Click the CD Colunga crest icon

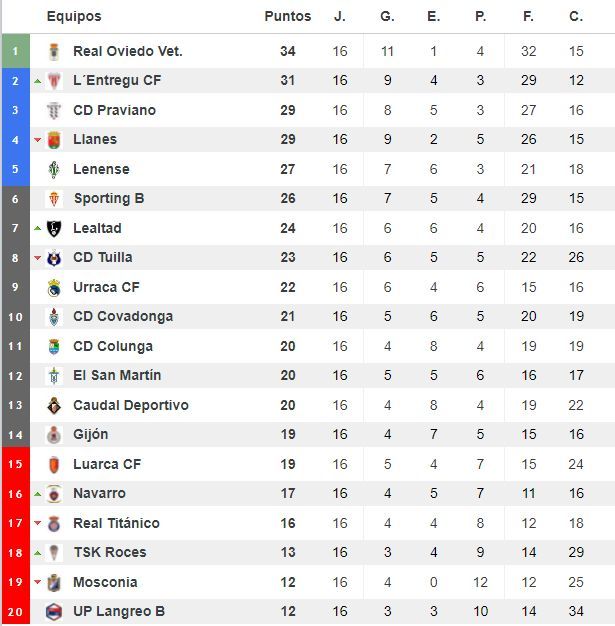(x=54, y=346)
